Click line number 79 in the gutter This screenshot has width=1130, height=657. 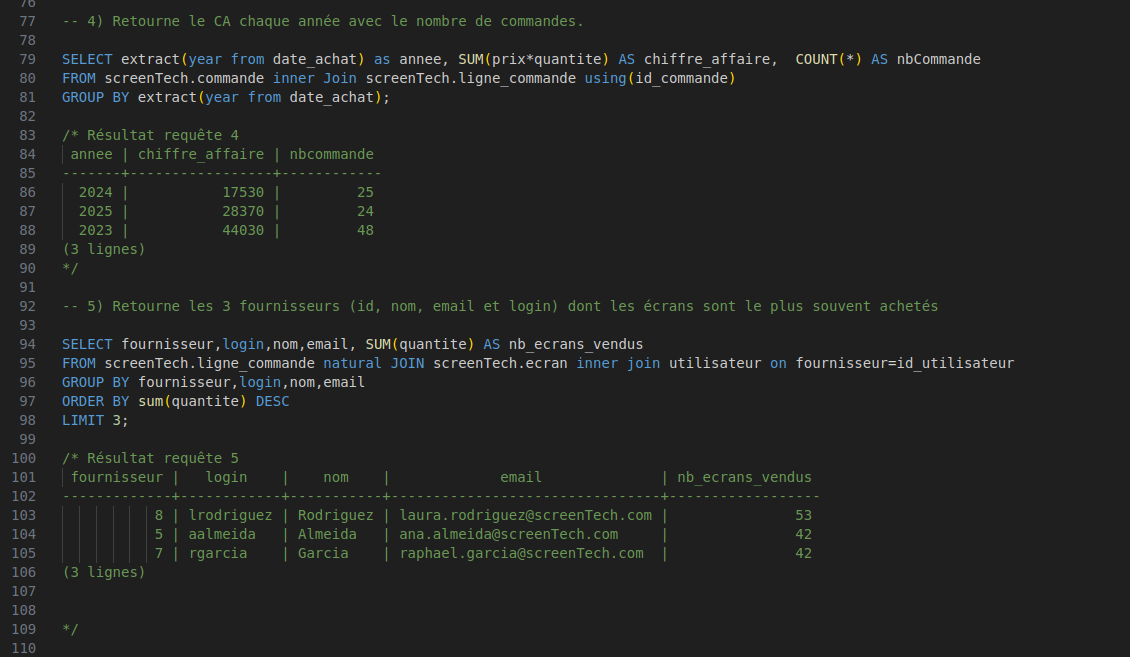click(x=27, y=59)
